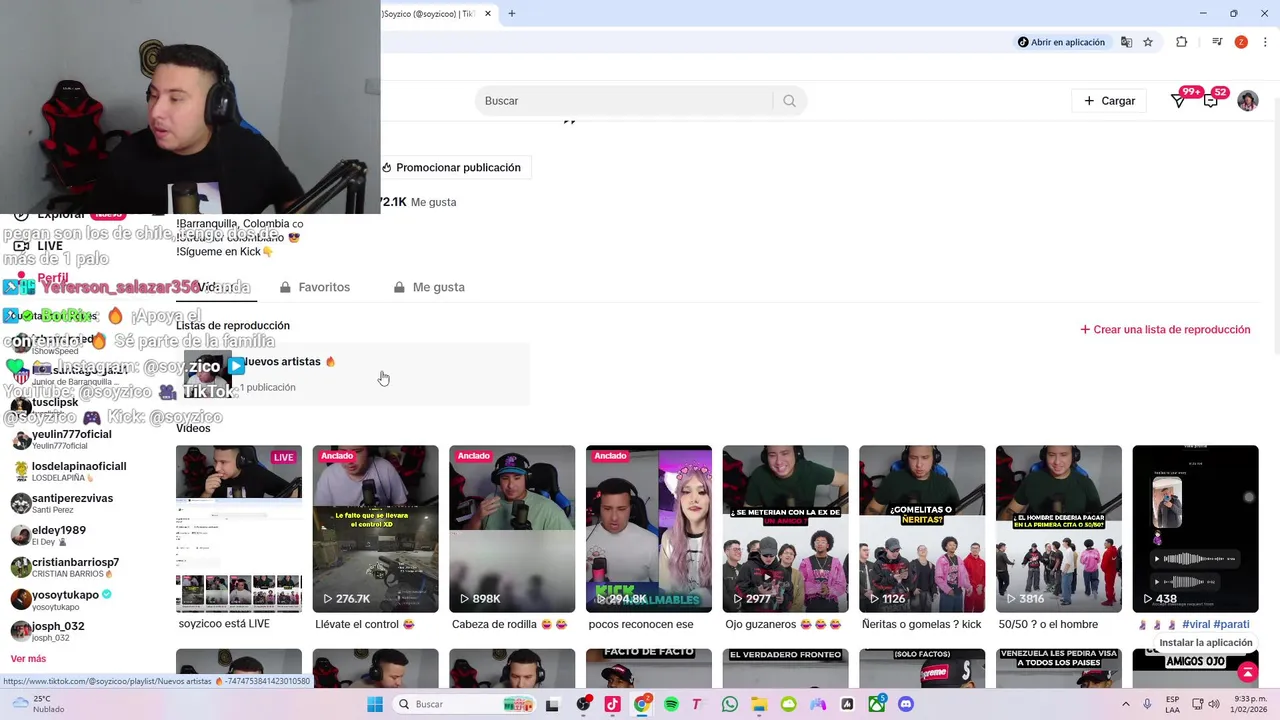
Task: Open the profile avatar menu on TikTok
Action: point(1247,101)
